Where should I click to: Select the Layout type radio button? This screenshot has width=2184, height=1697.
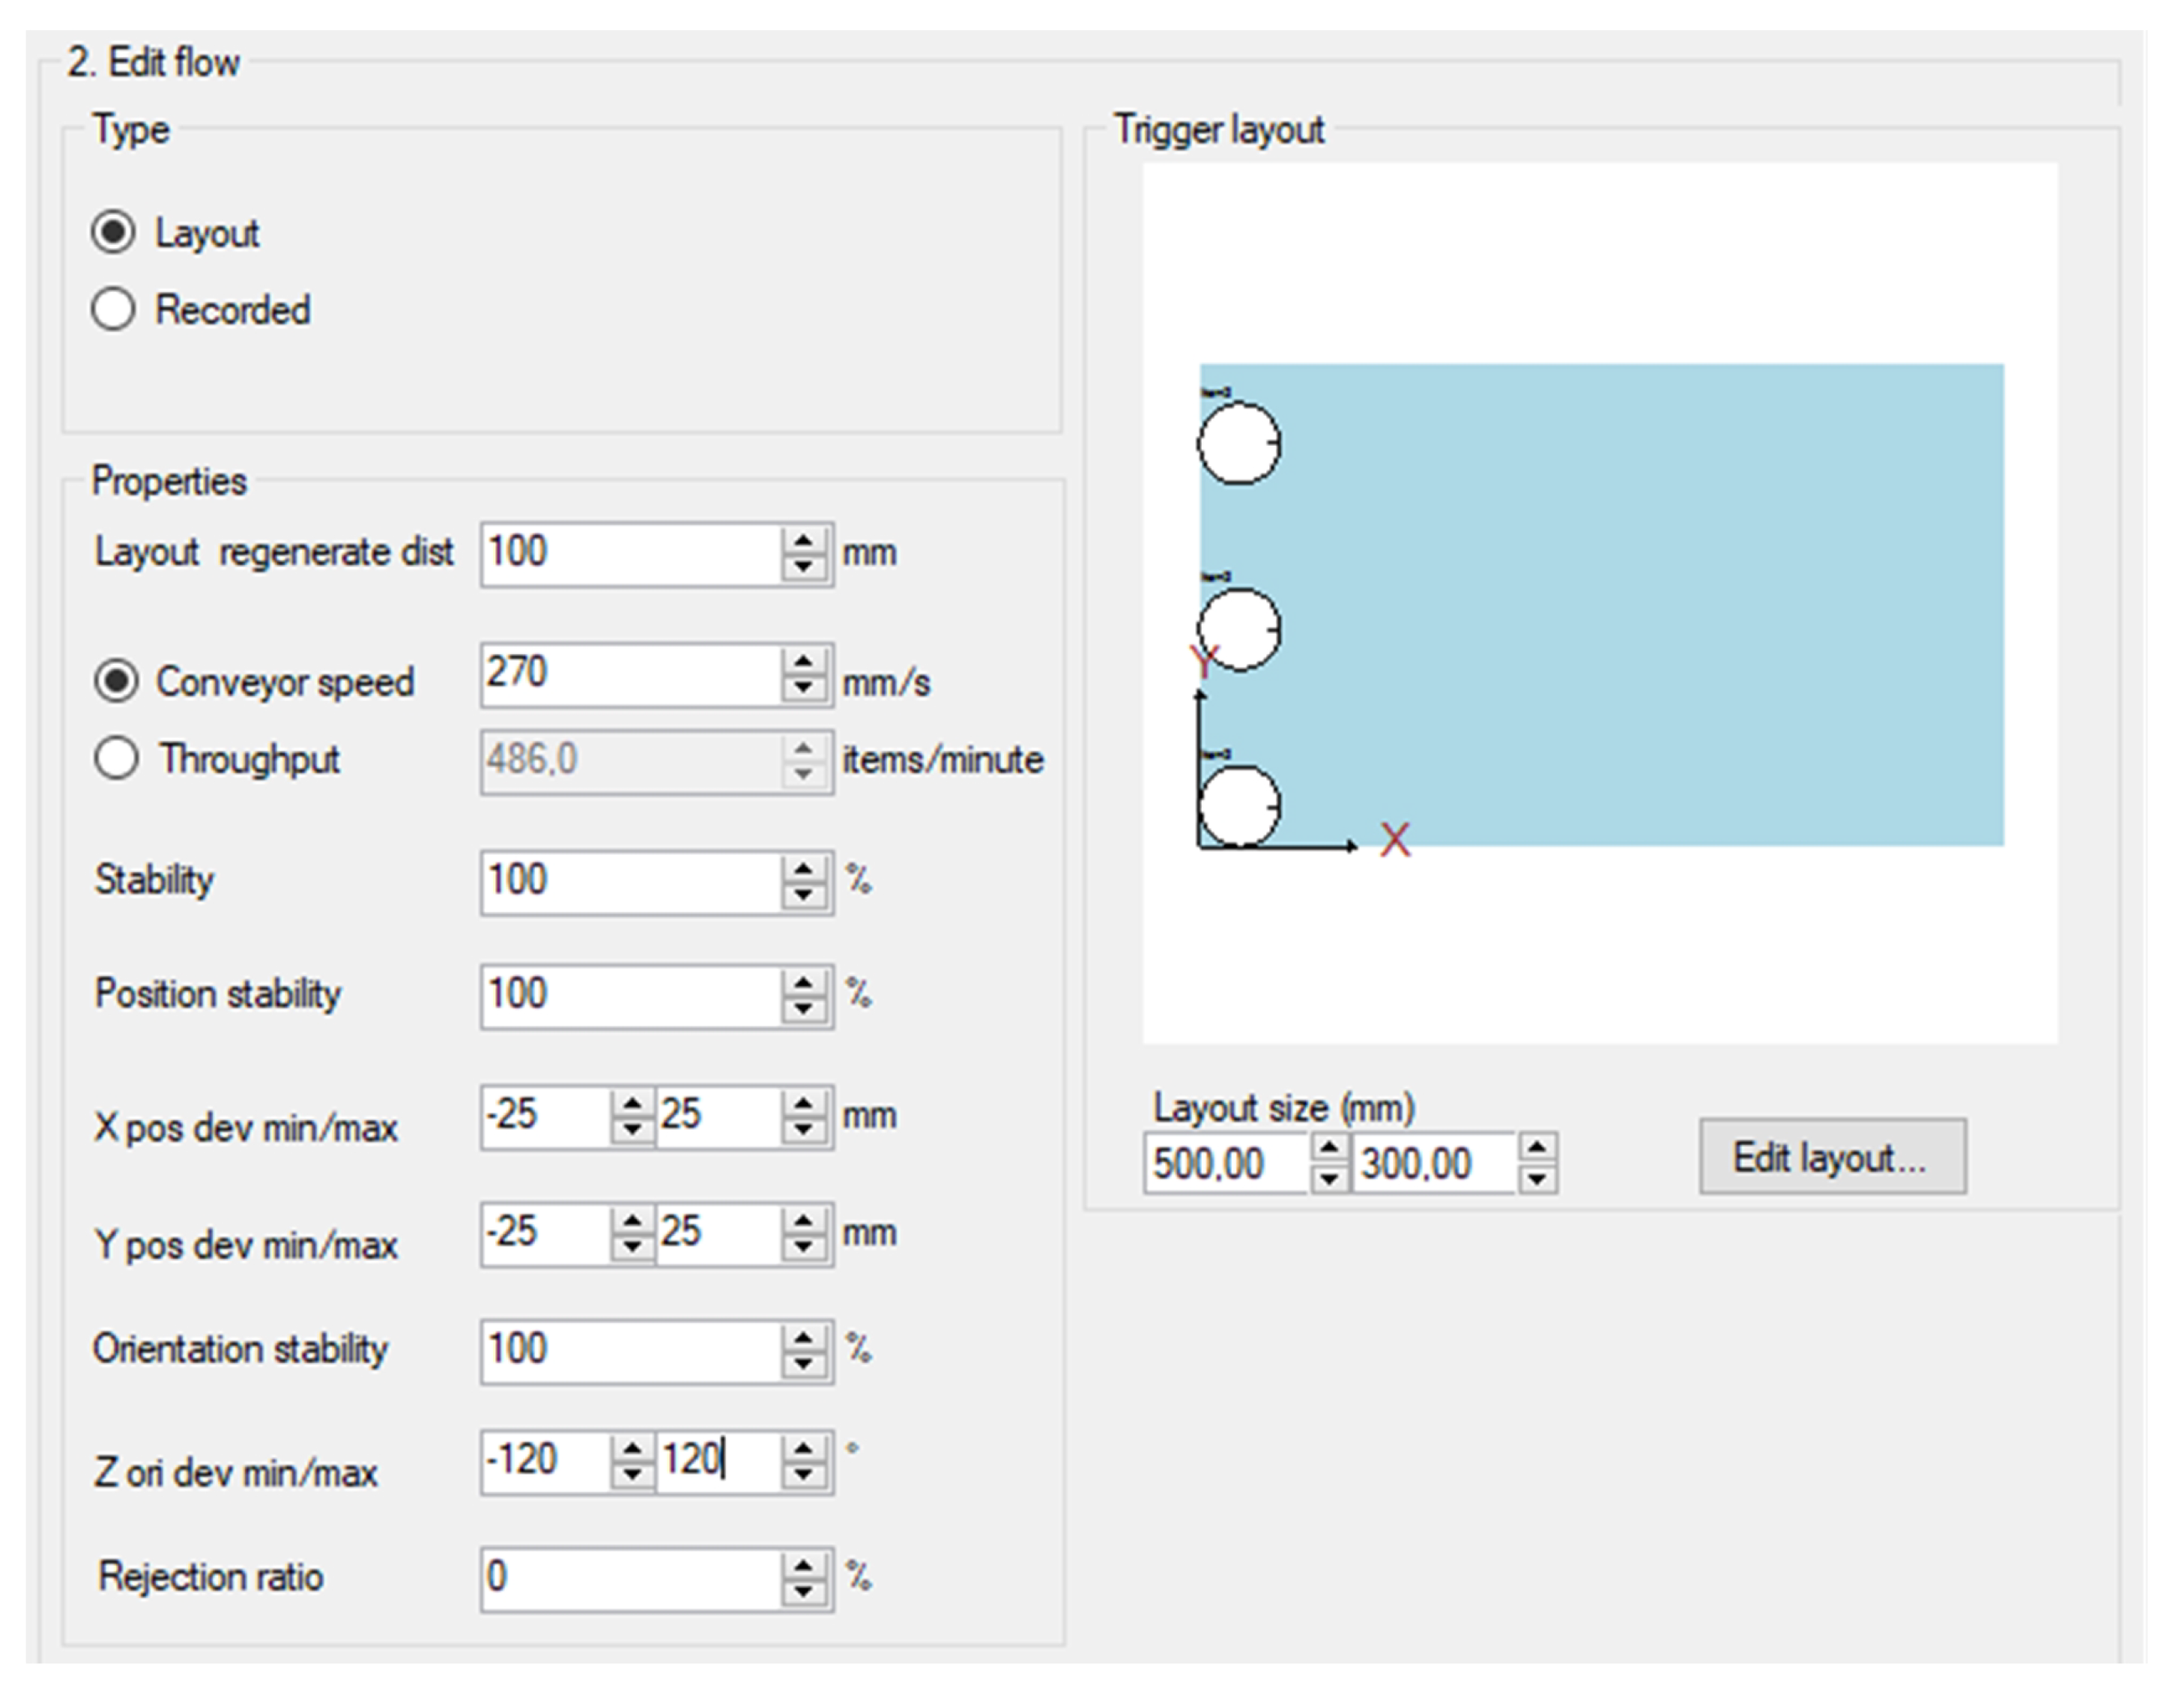click(113, 232)
